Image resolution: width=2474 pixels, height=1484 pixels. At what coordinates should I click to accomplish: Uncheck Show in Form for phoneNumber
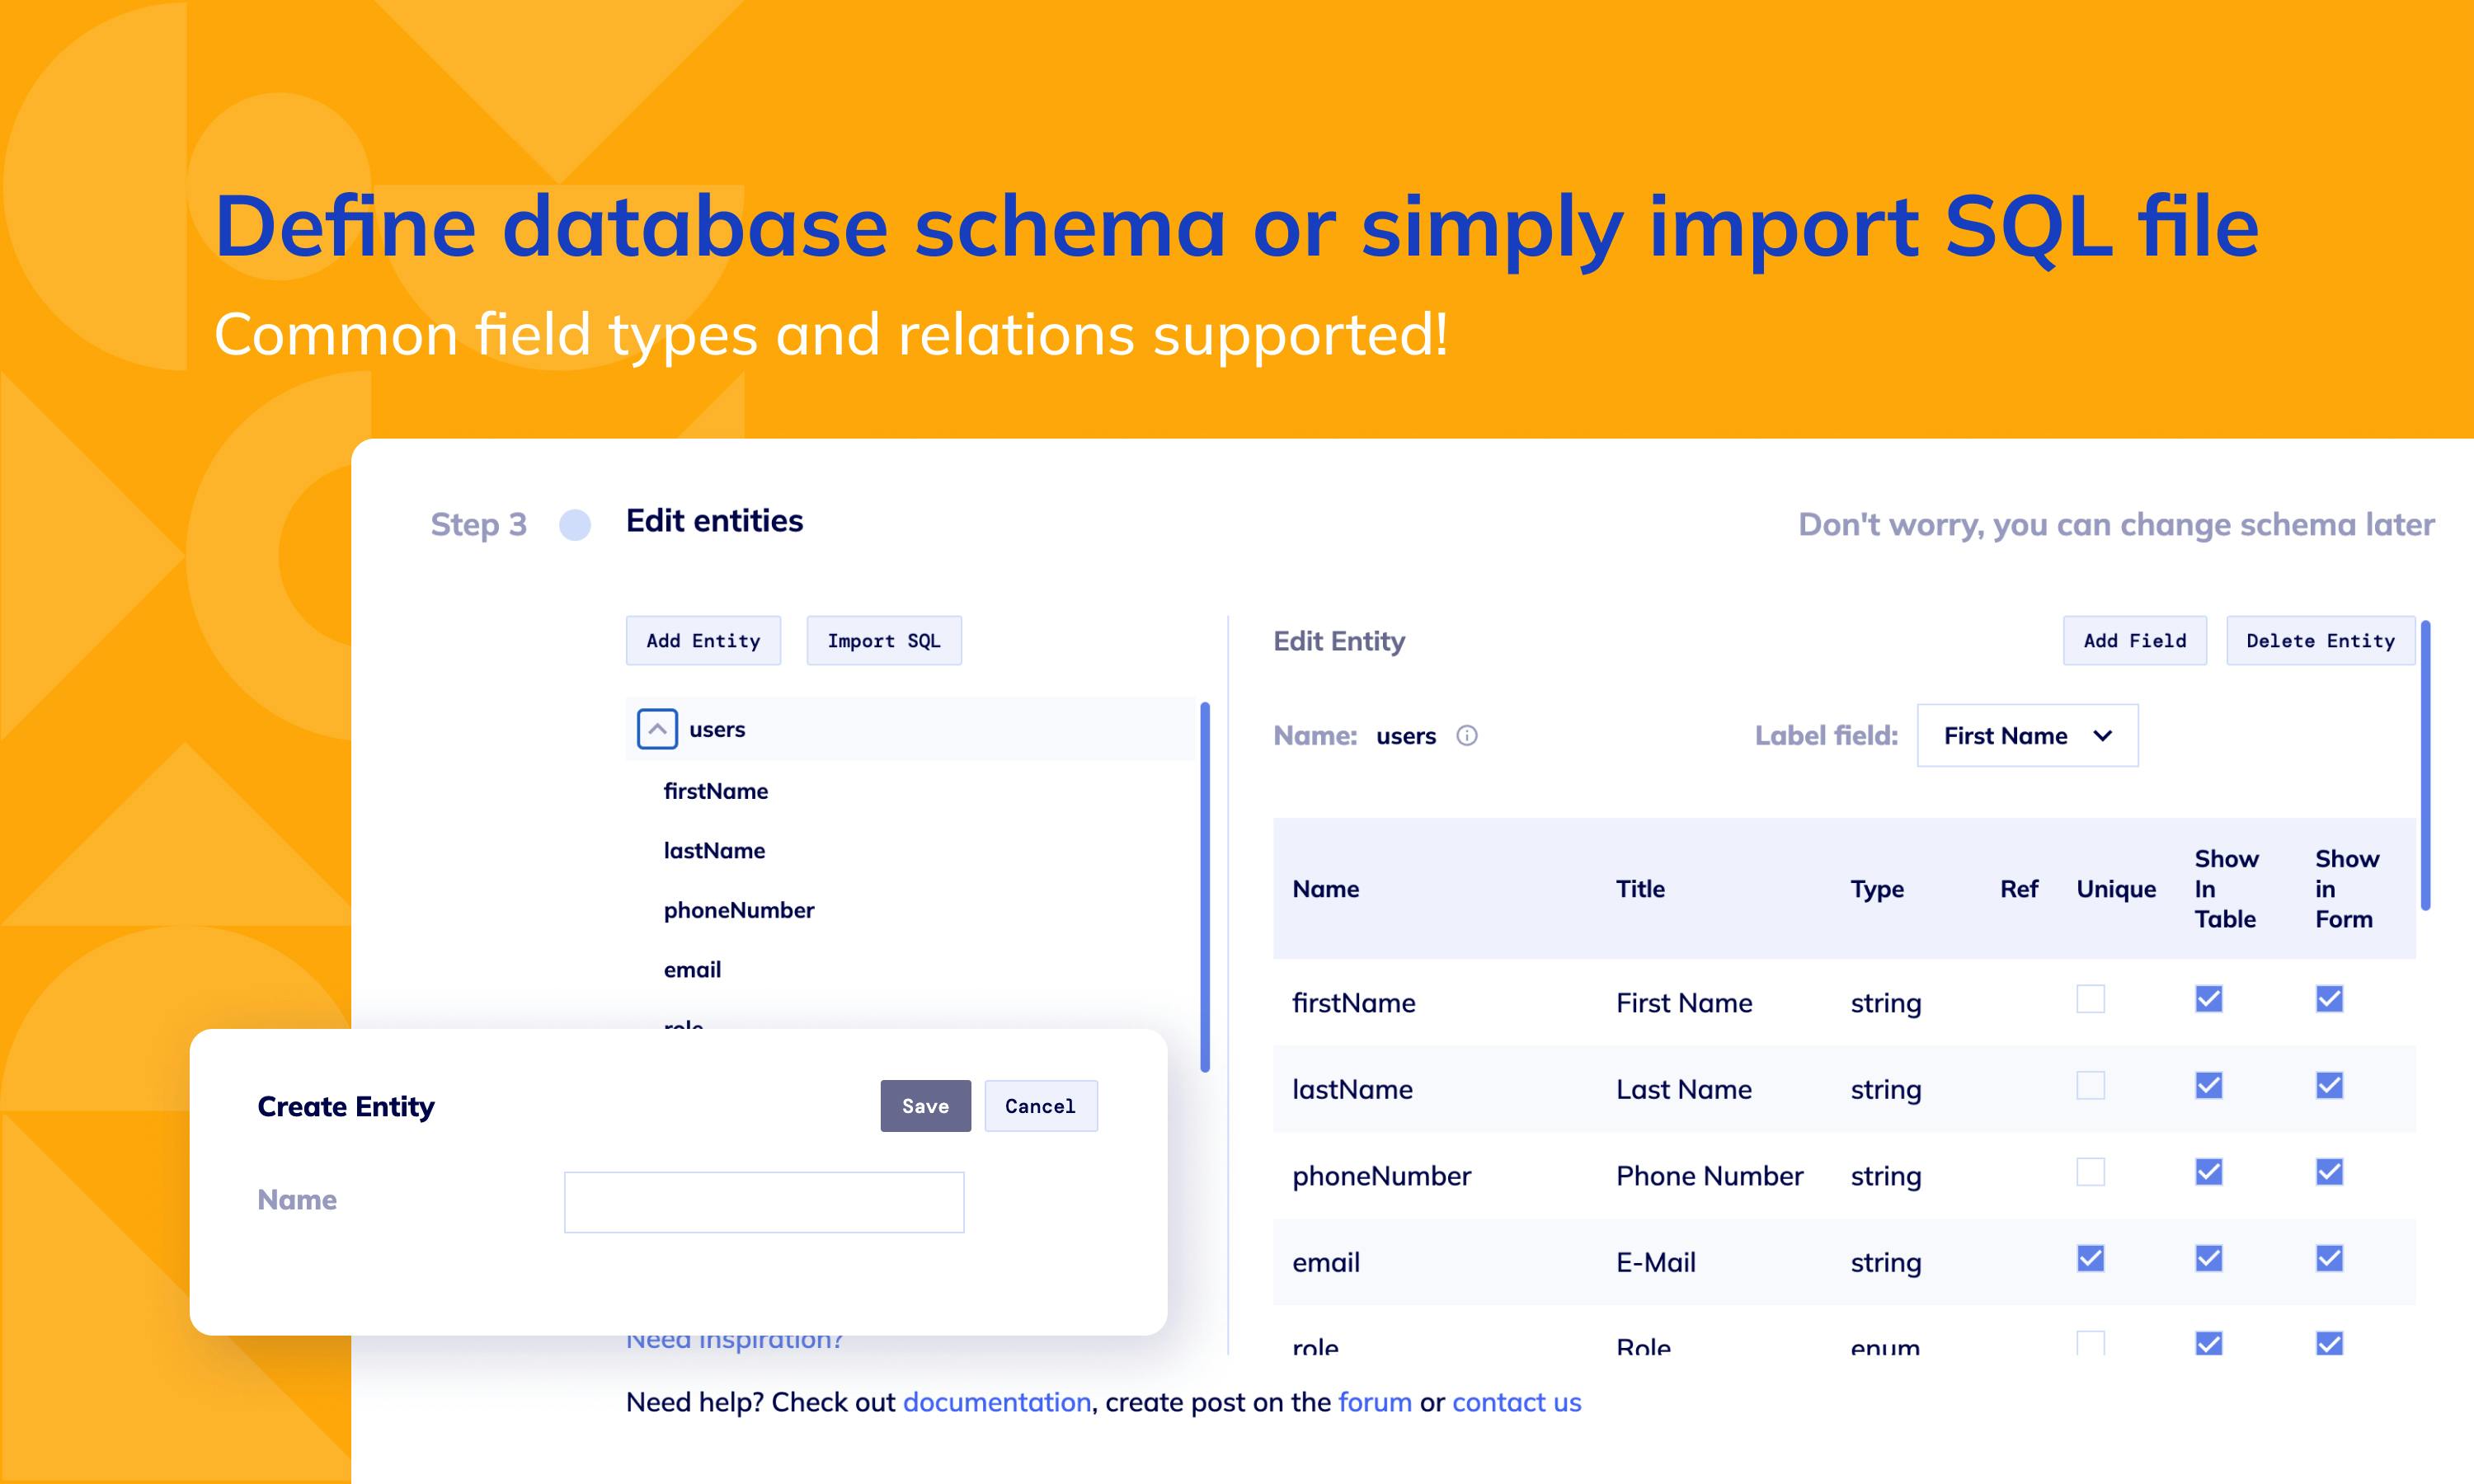point(2329,1172)
